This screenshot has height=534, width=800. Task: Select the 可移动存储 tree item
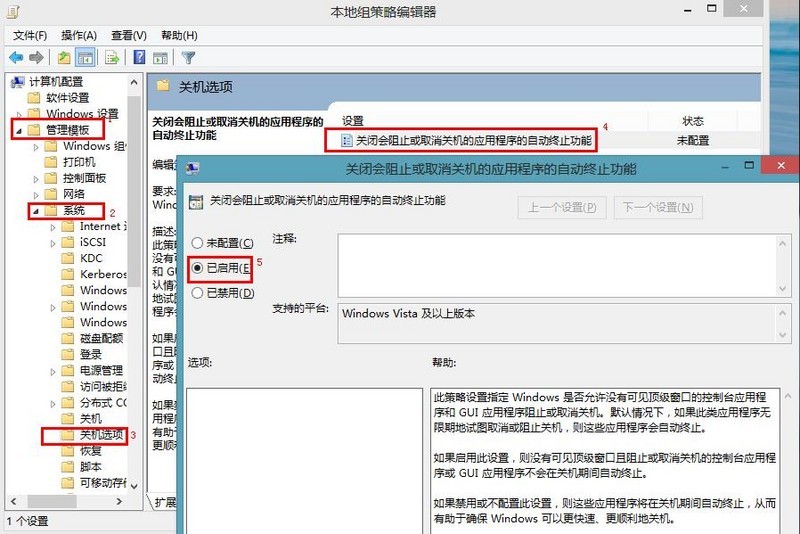[x=103, y=482]
